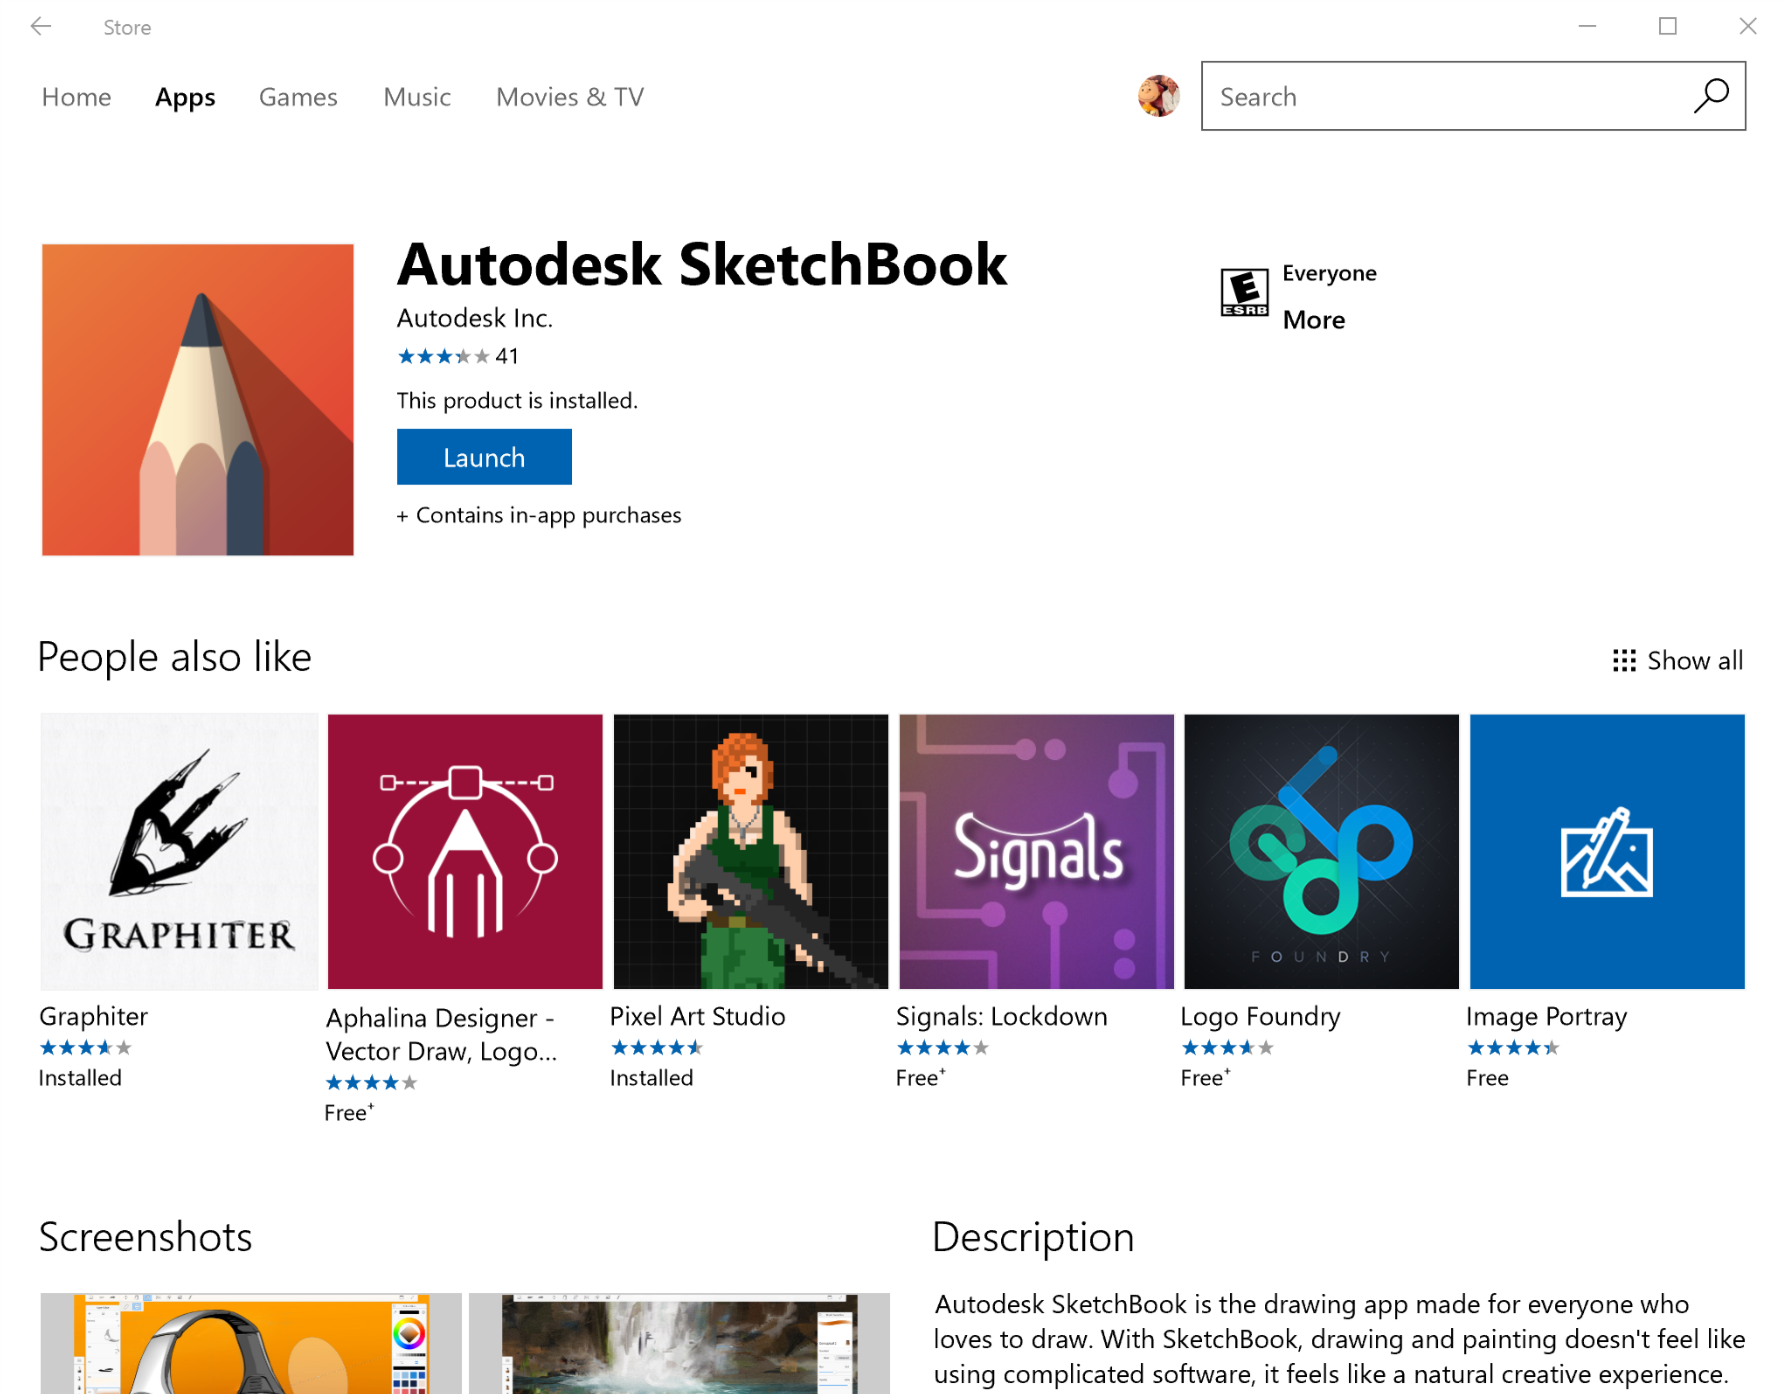Screen dimensions: 1787x1394
Task: Maximize the Store window
Action: (x=1667, y=27)
